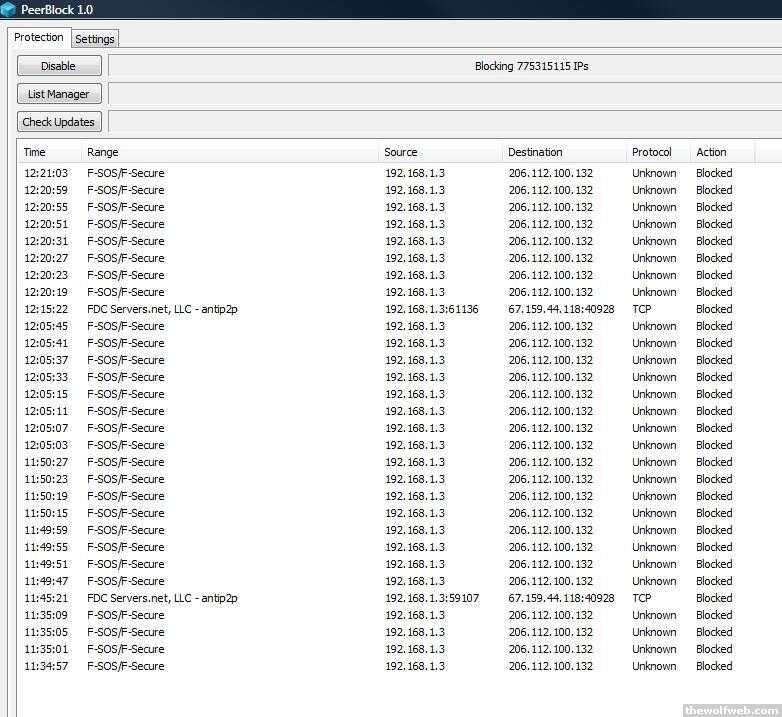
Task: Click the Blocking 775315115 IPs status bar
Action: [x=445, y=66]
